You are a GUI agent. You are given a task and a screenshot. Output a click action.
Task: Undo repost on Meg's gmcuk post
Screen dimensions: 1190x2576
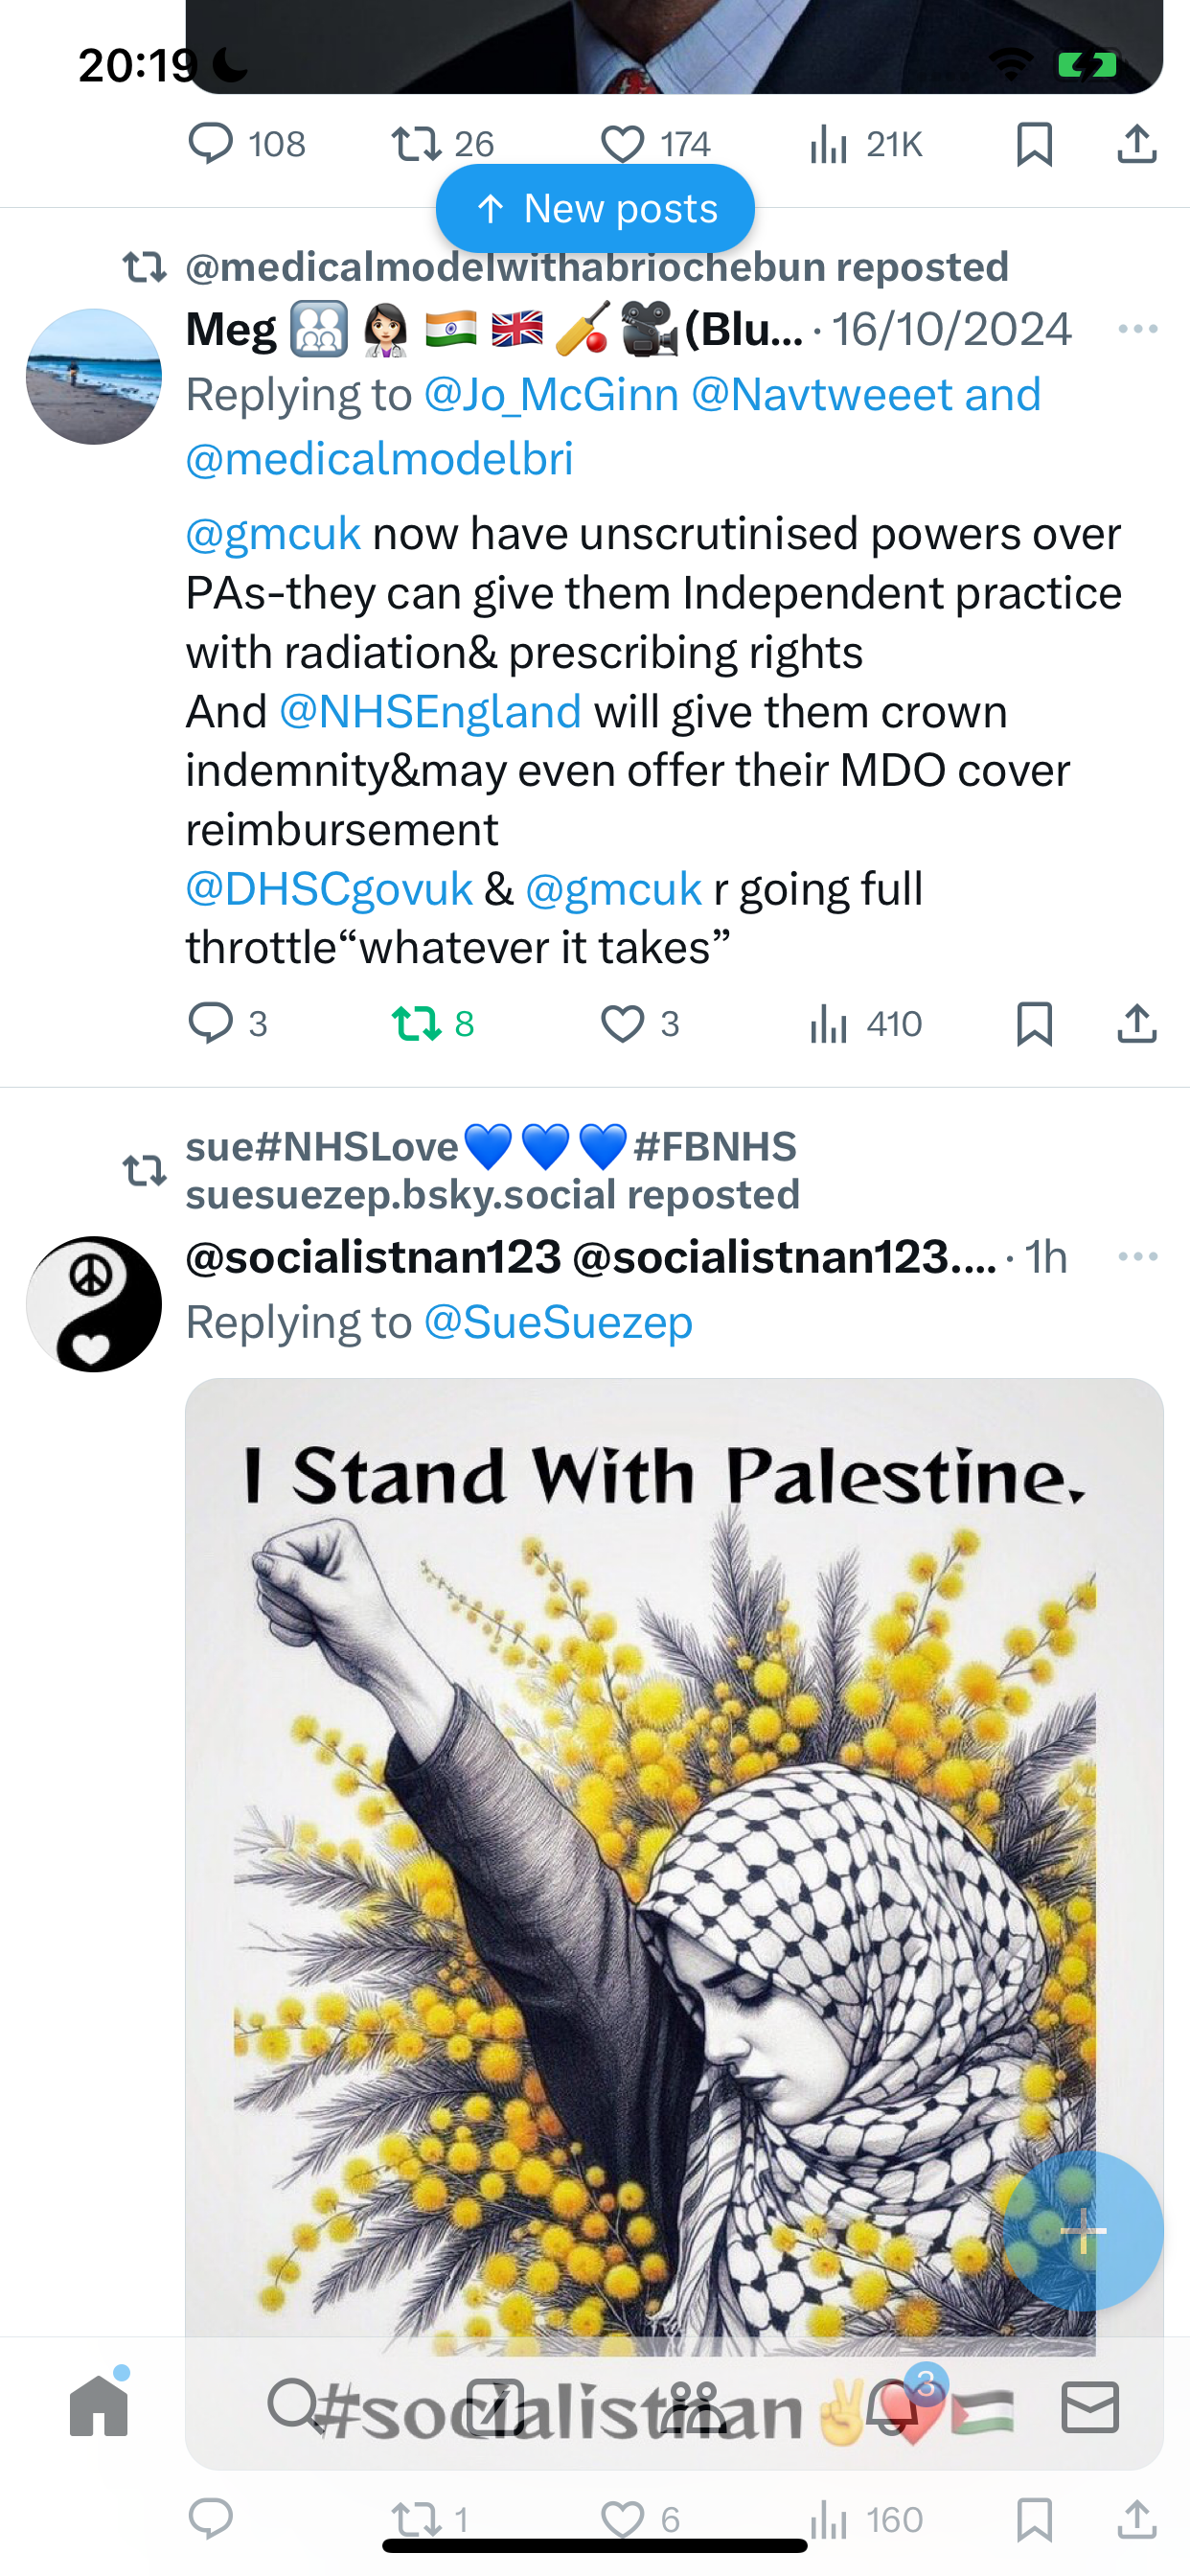coord(432,1023)
